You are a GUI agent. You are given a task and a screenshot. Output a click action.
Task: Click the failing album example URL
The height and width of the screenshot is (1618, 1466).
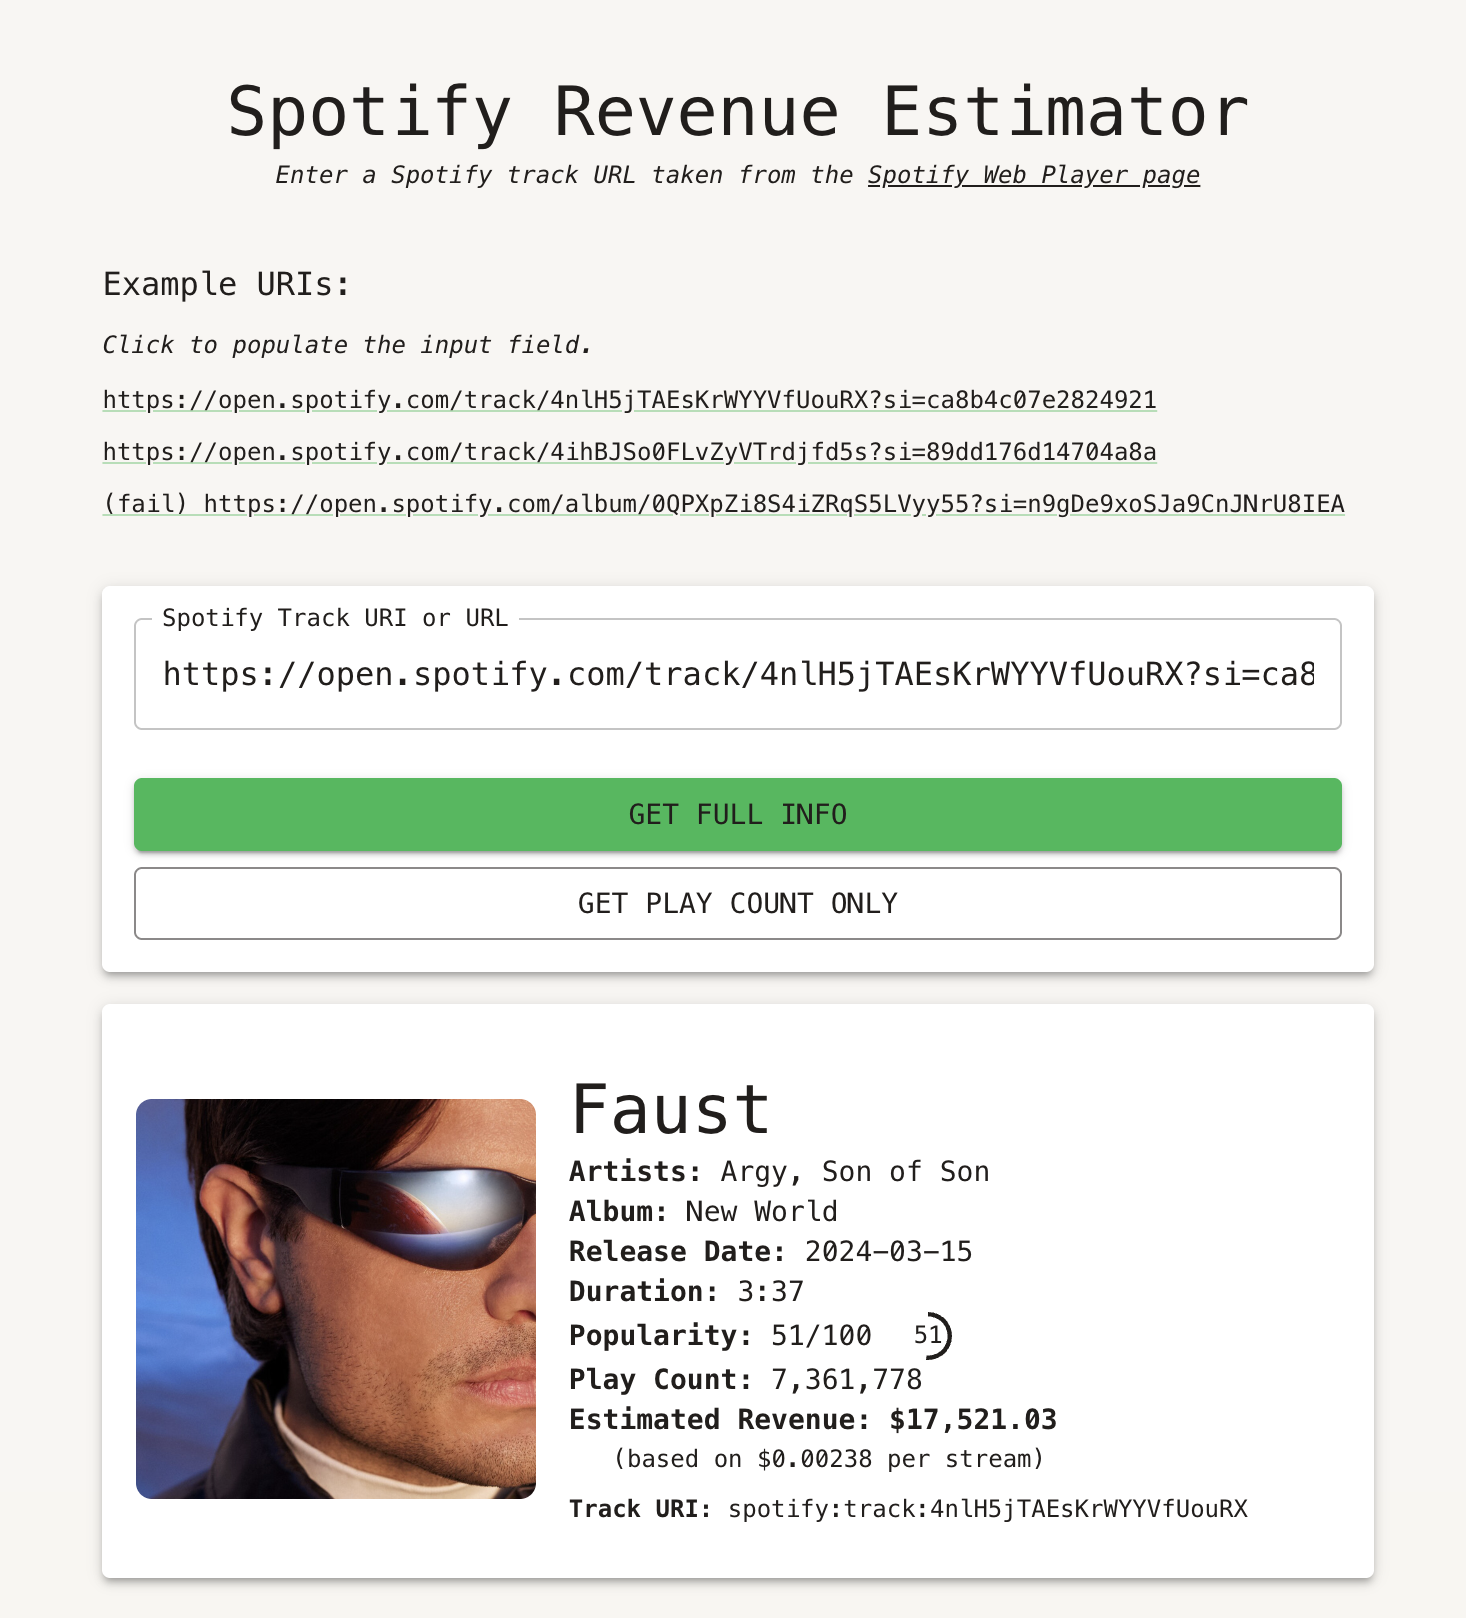(x=723, y=504)
